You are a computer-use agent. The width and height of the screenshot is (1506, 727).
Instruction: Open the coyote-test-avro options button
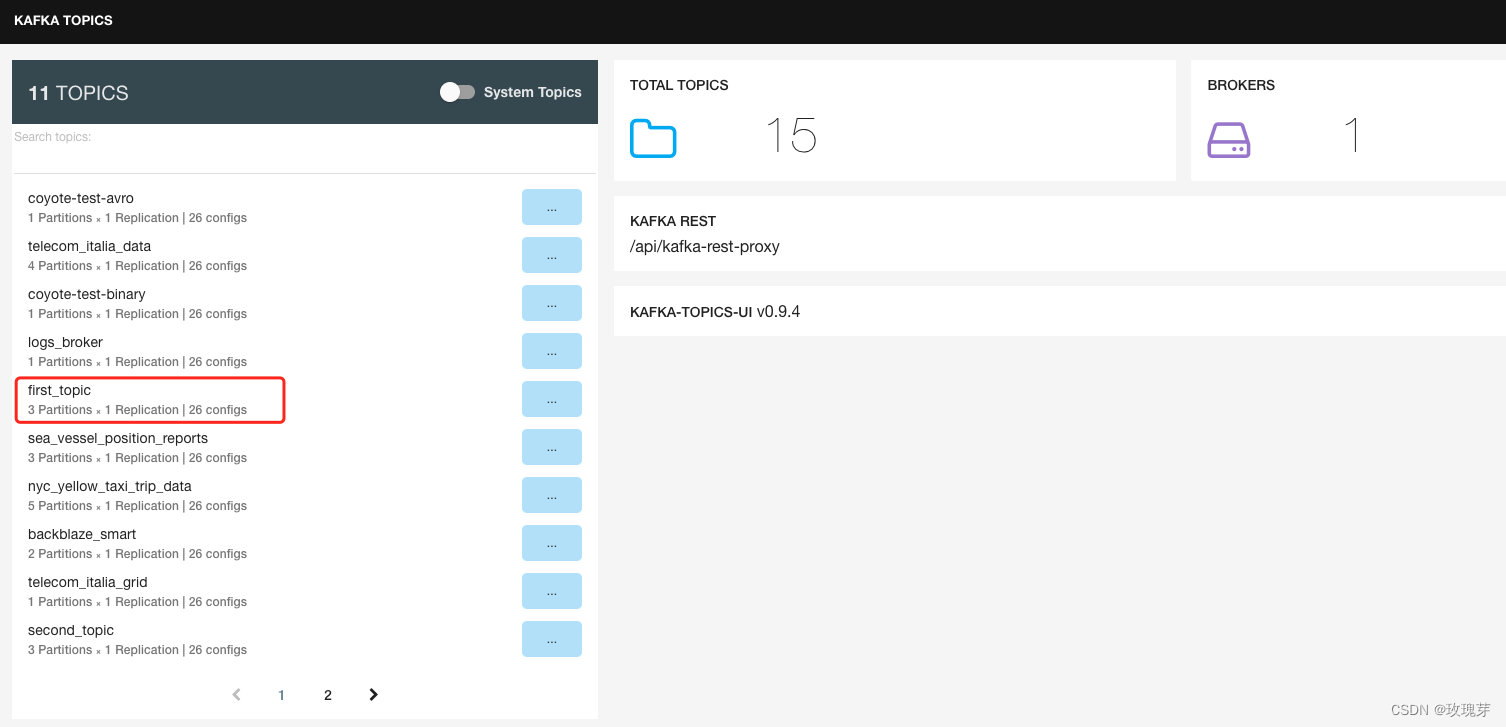552,207
